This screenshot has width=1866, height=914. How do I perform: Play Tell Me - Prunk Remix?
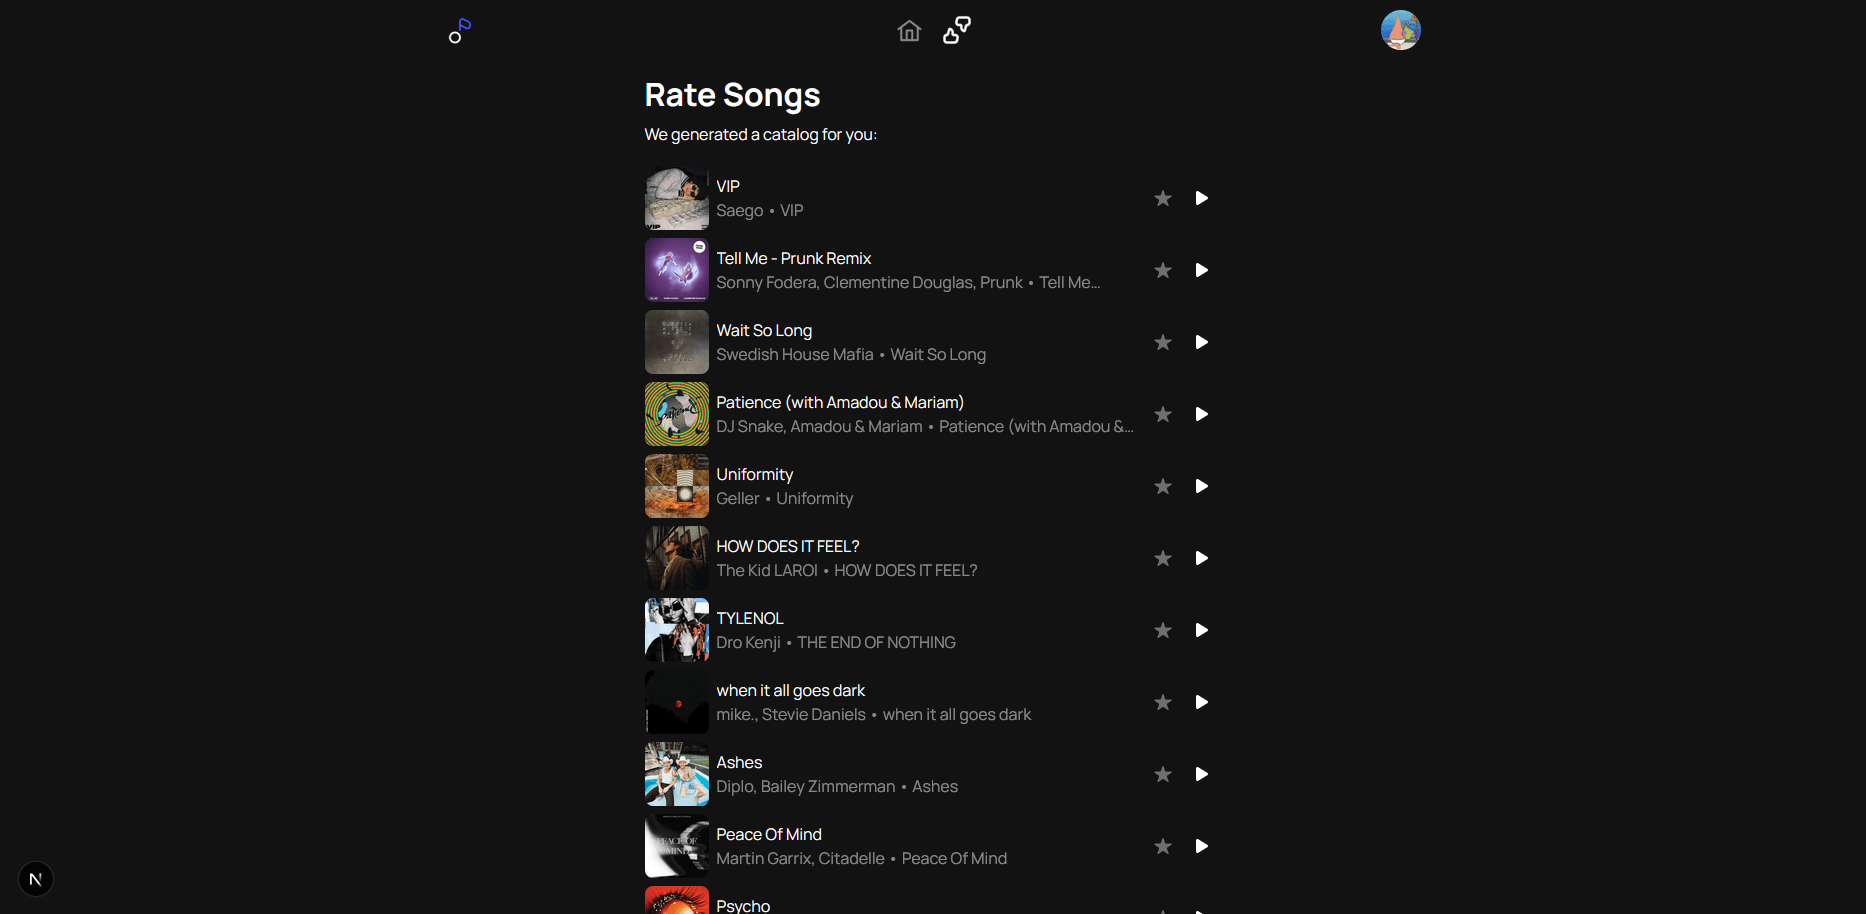[x=1202, y=270]
